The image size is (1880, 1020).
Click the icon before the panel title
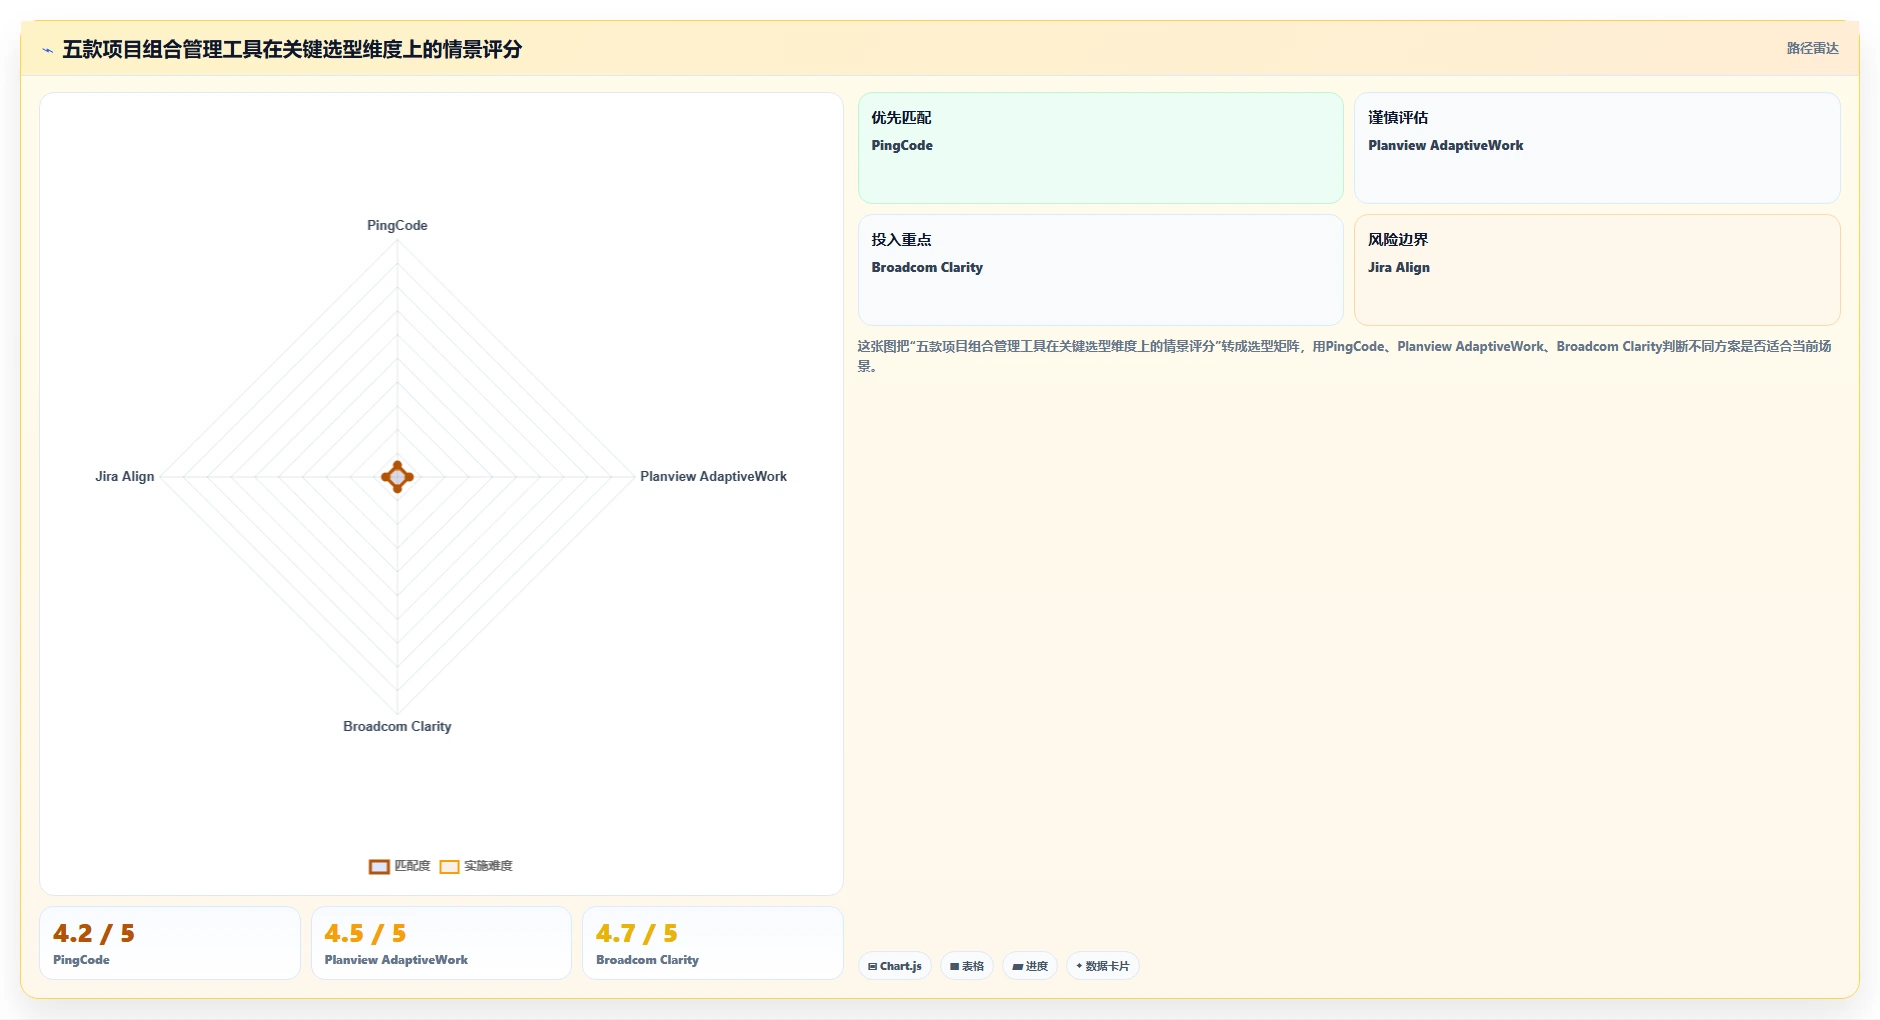(47, 50)
